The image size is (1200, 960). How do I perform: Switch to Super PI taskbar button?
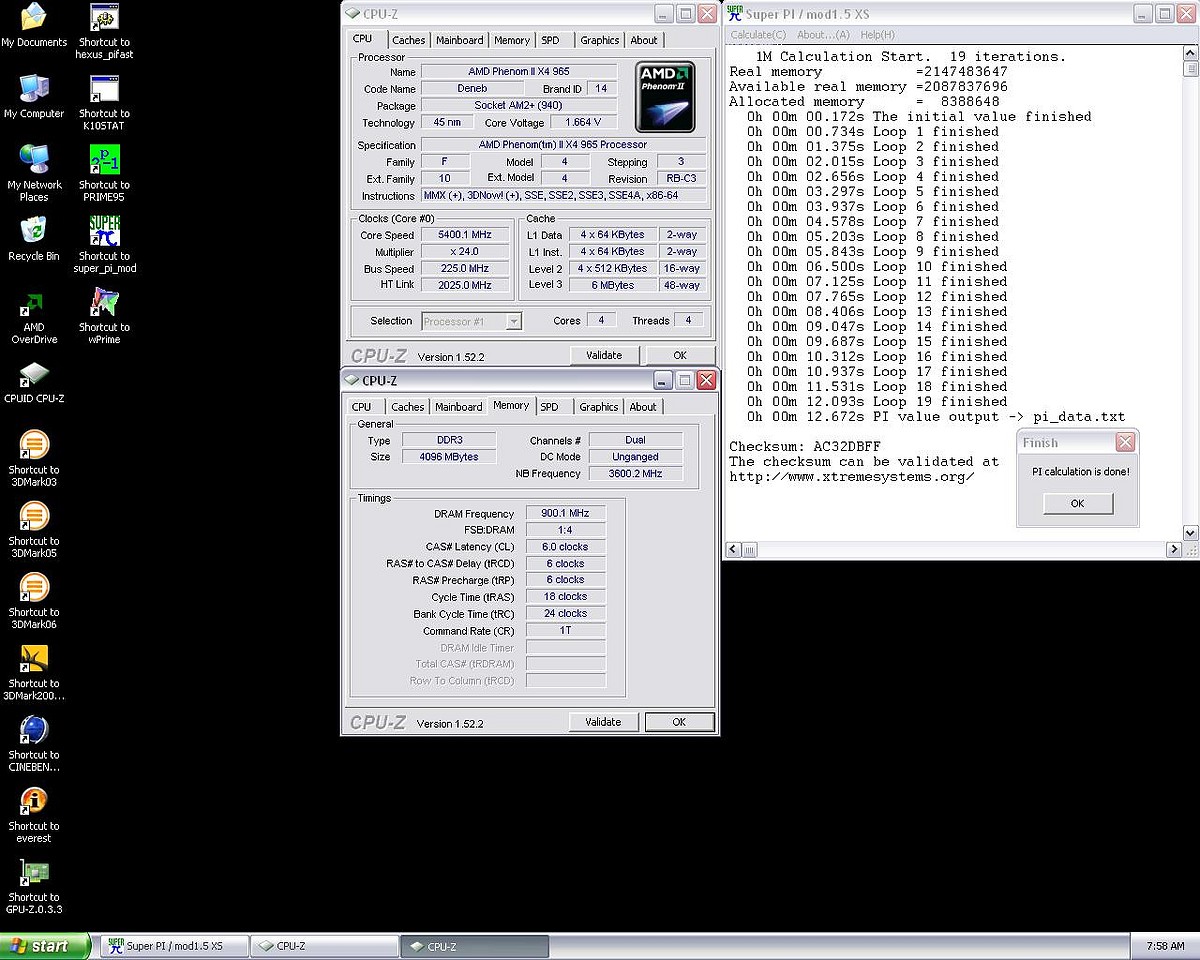point(174,946)
